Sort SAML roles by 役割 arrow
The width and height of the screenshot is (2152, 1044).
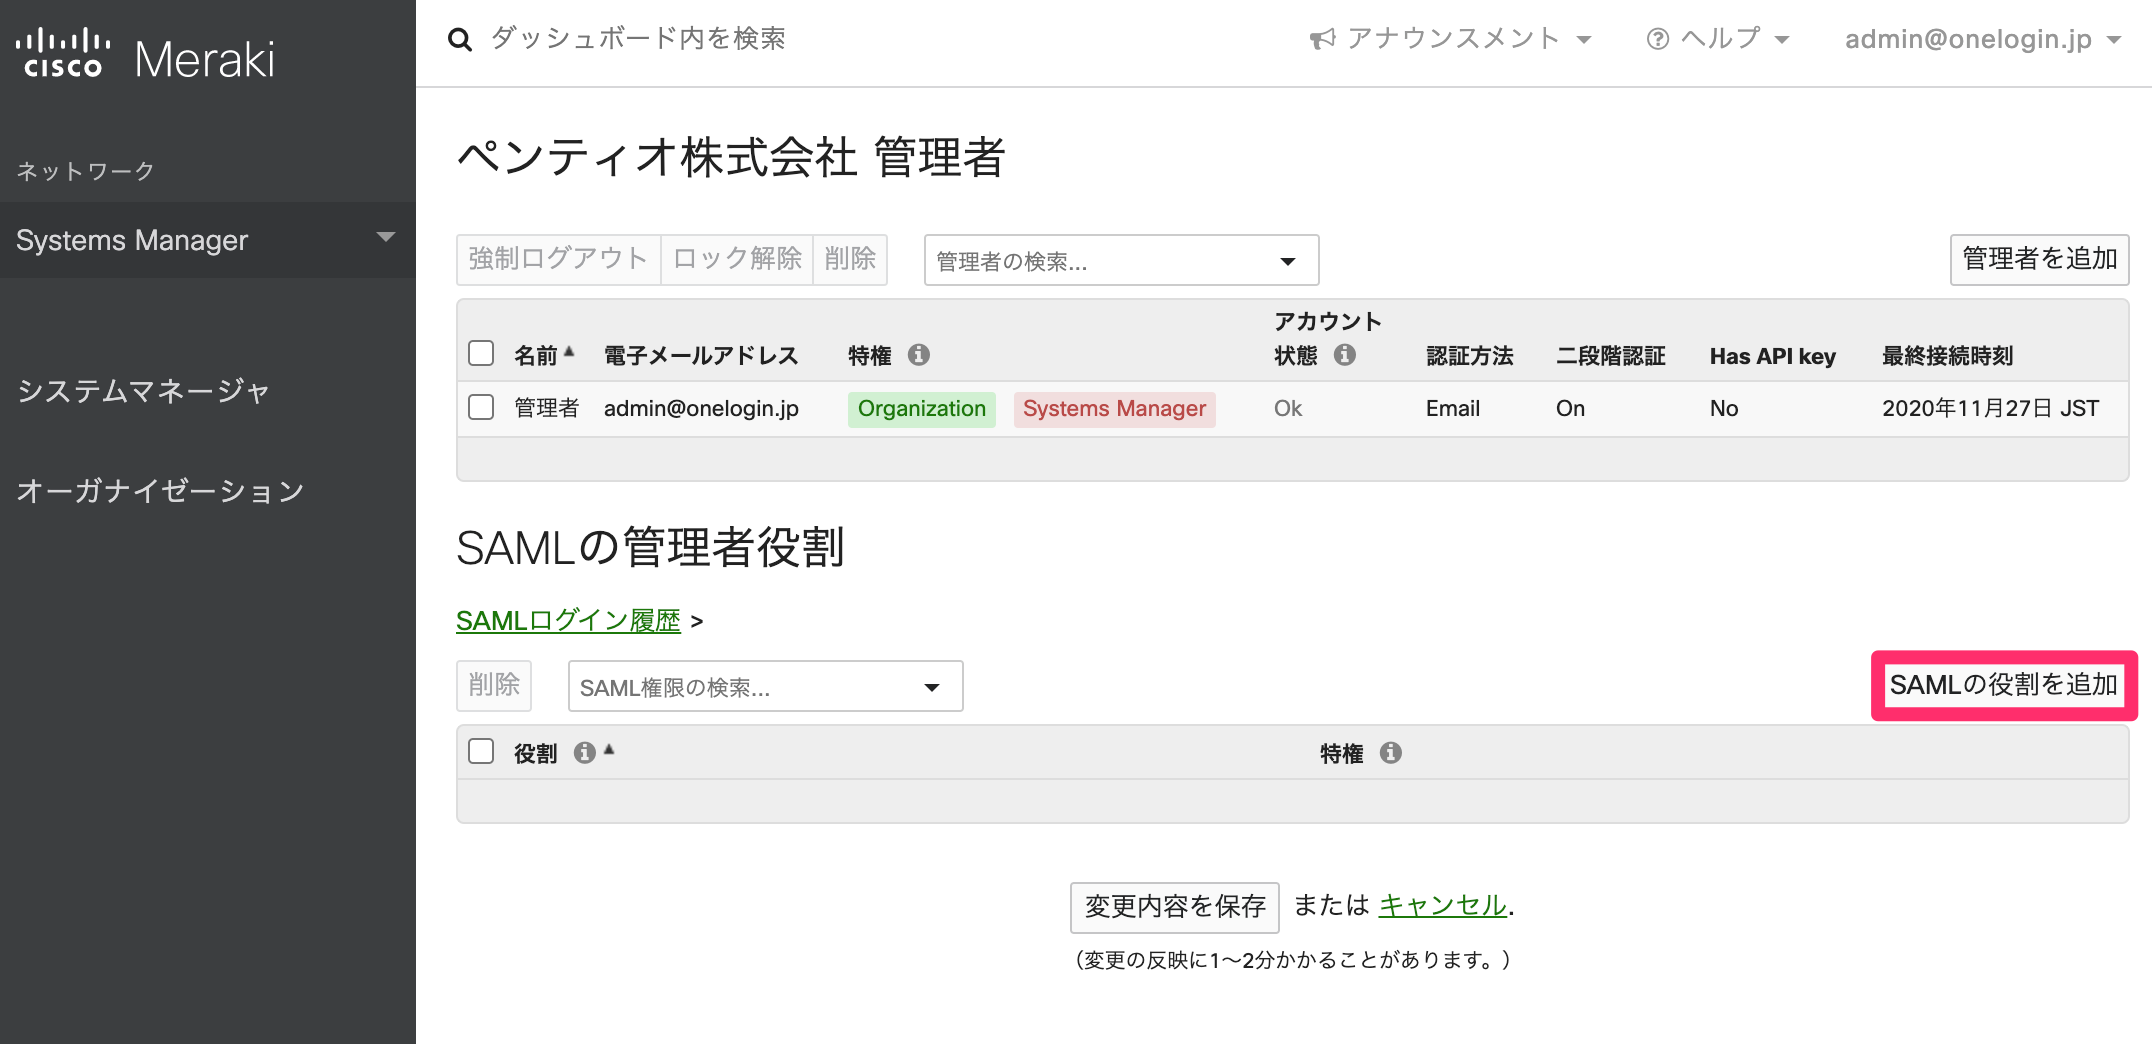click(609, 749)
